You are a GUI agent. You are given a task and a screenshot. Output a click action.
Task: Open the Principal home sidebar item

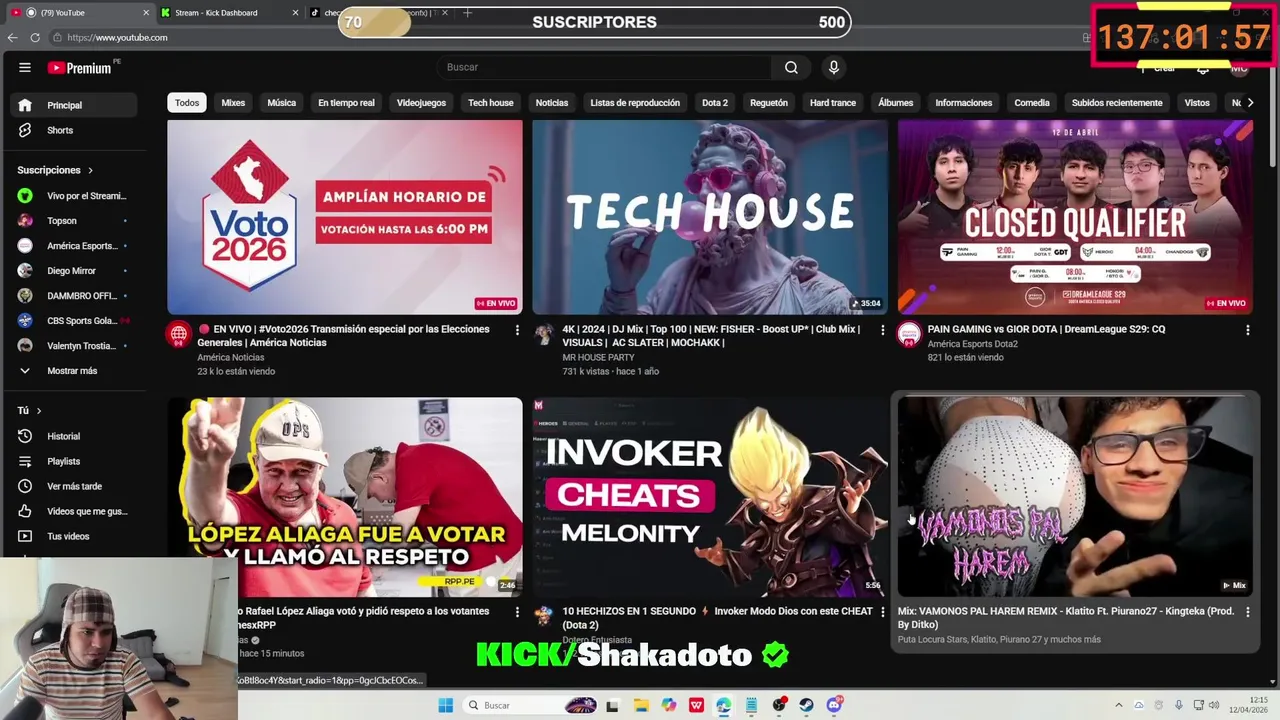click(x=73, y=105)
